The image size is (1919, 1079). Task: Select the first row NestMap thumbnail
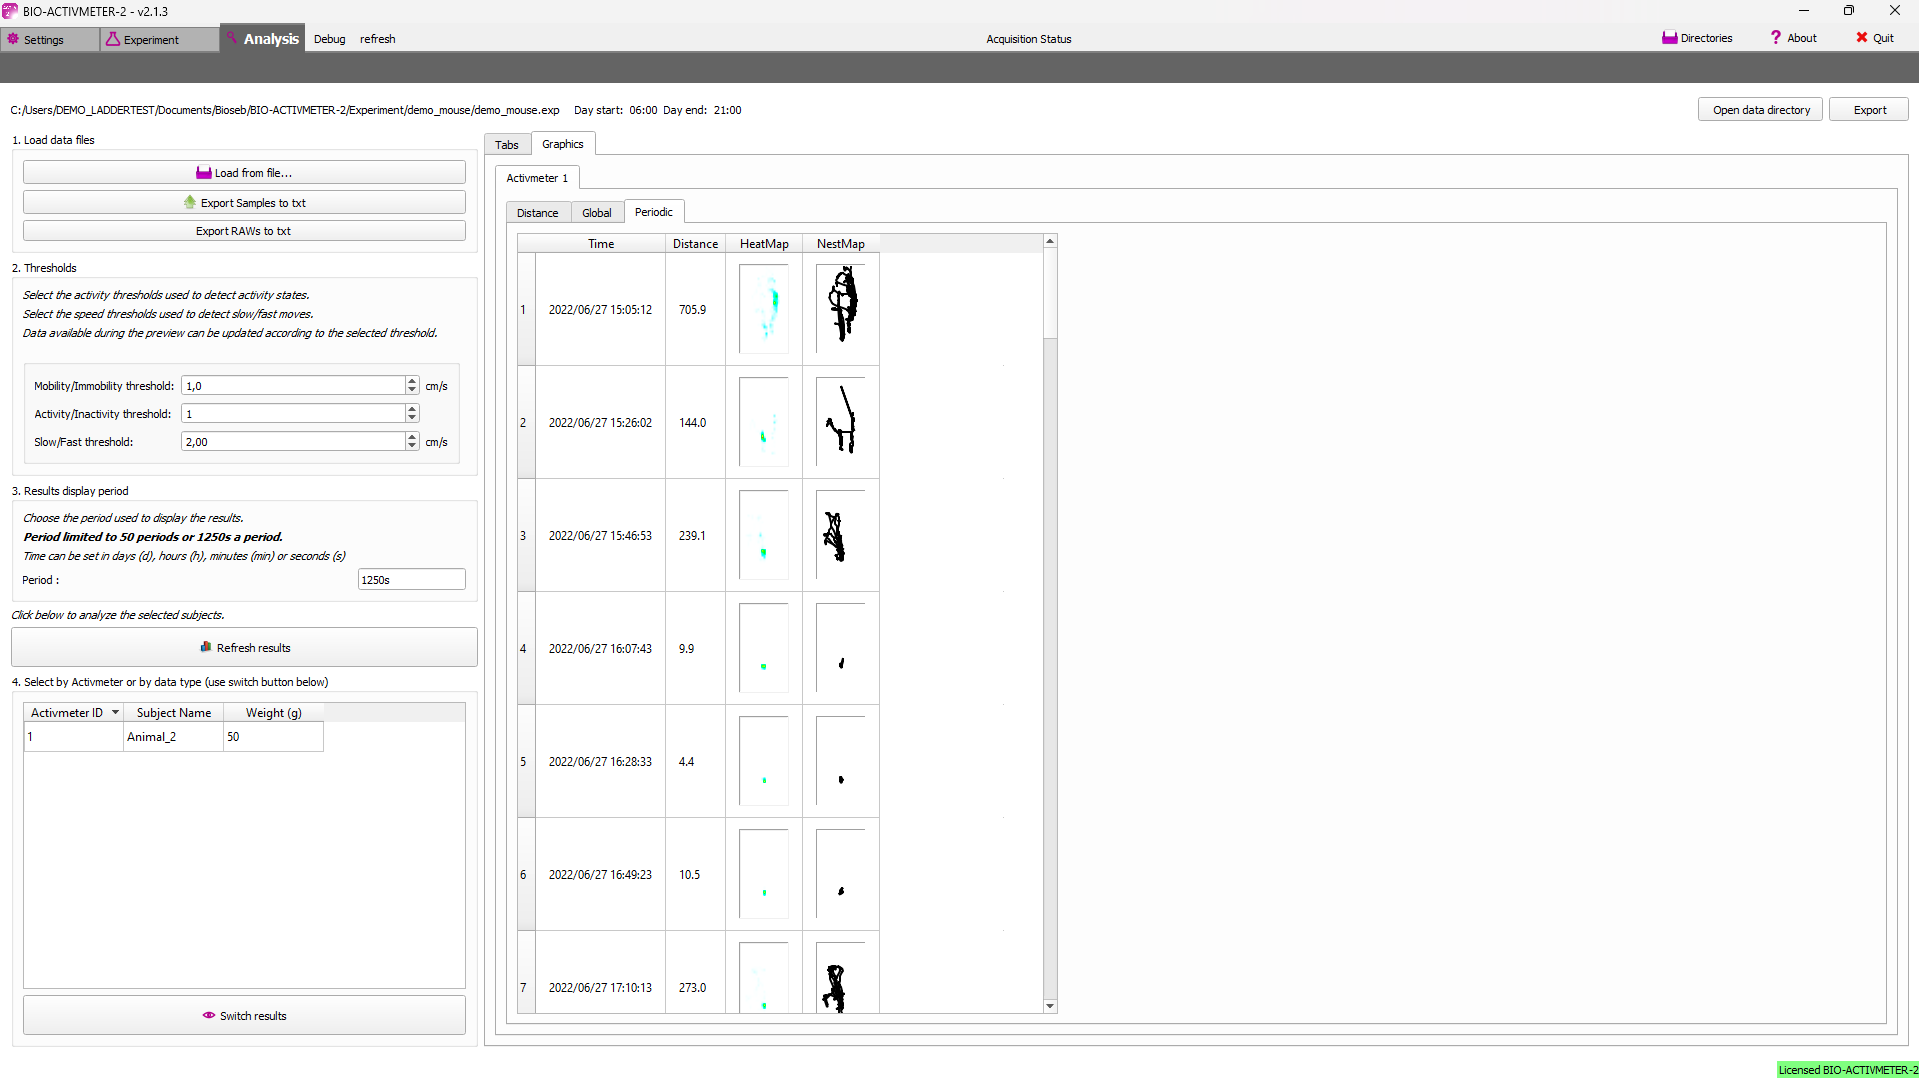tap(841, 308)
